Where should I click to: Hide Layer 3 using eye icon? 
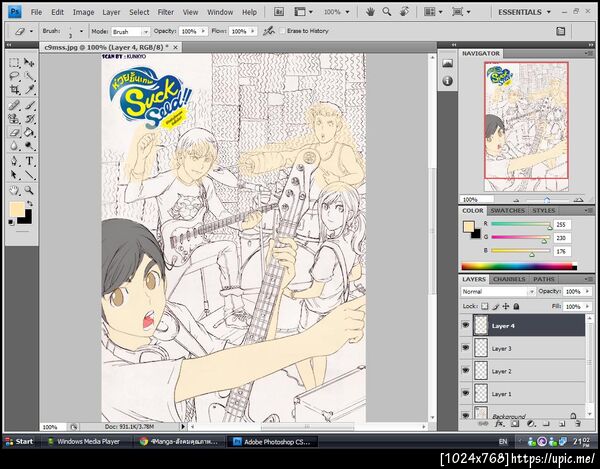465,348
